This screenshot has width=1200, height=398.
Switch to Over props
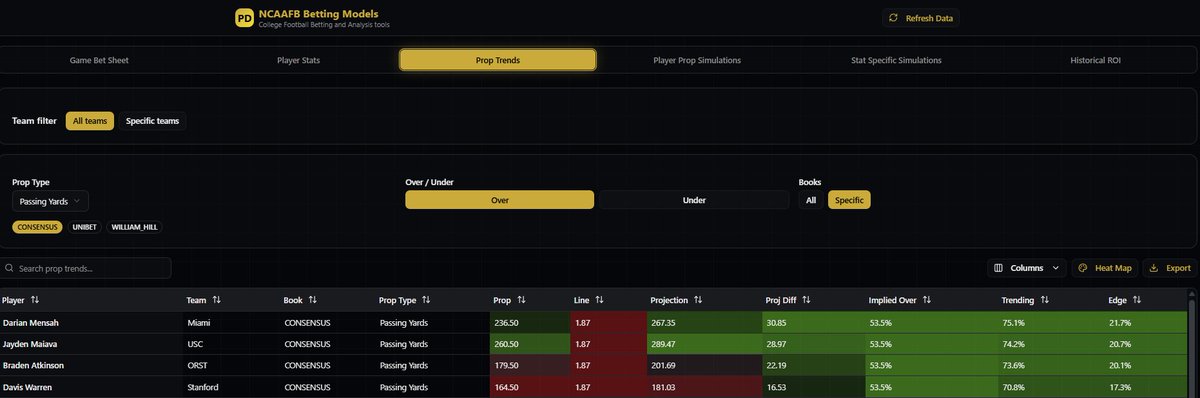[x=500, y=200]
